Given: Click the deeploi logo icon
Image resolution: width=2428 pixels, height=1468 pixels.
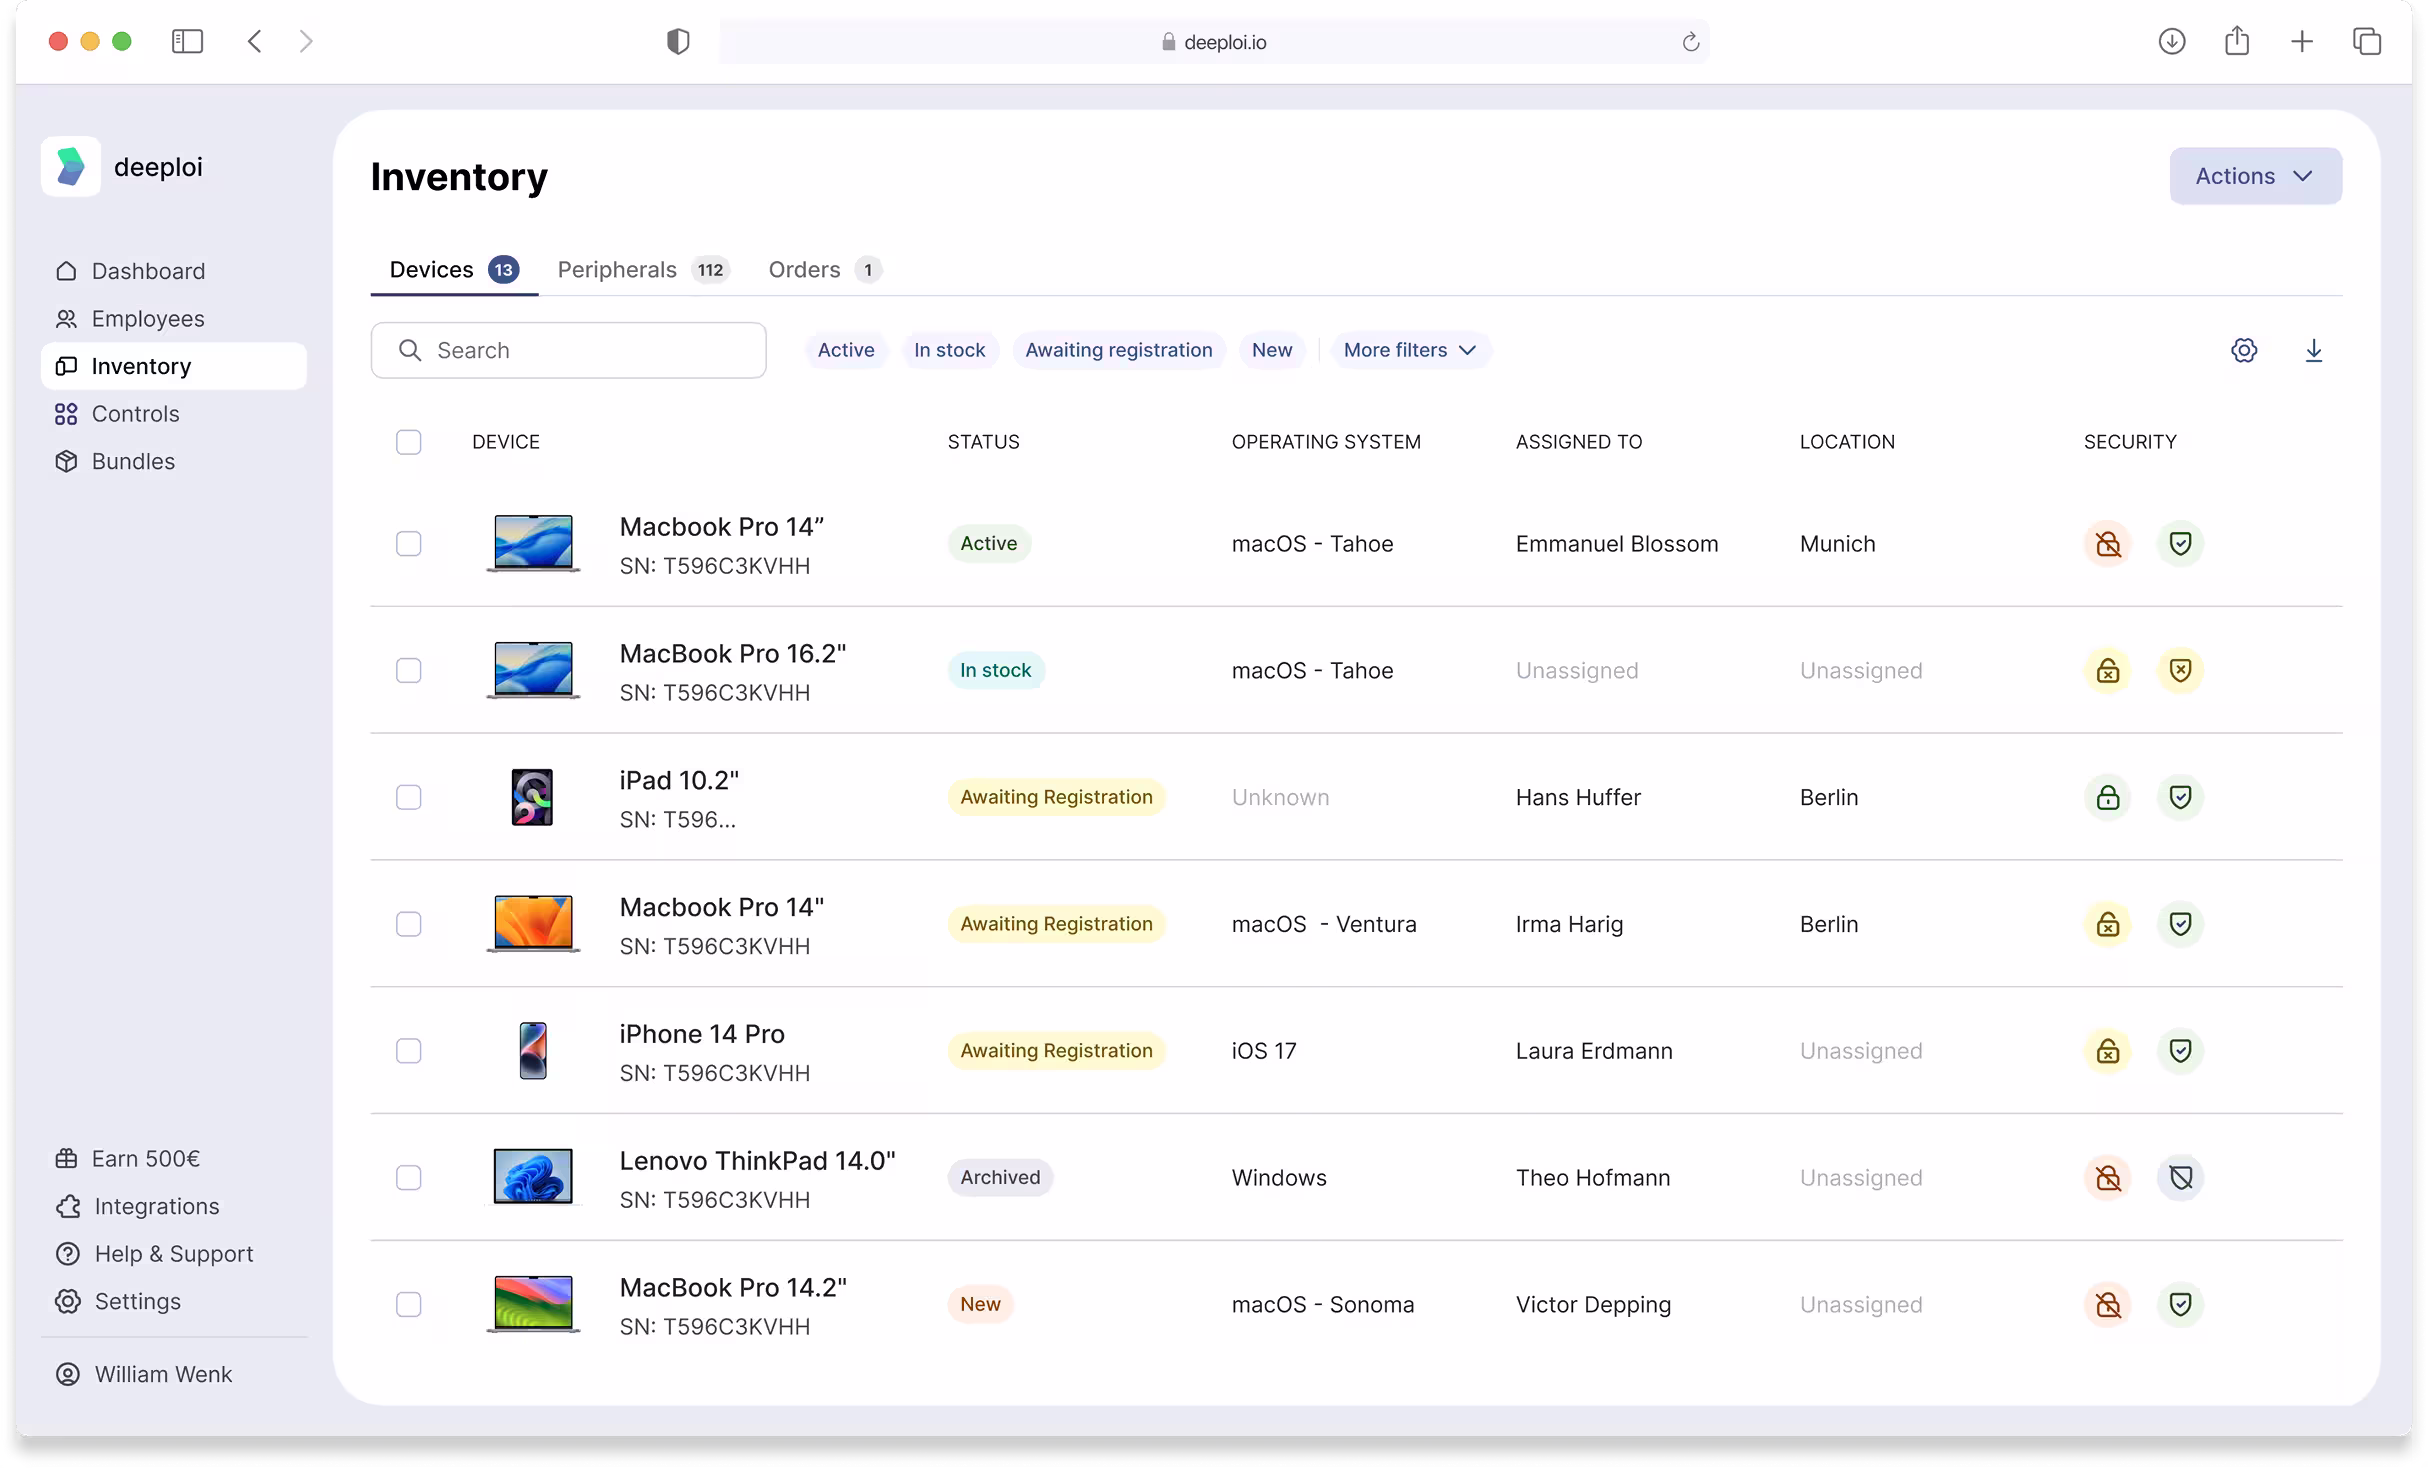Looking at the screenshot, I should (71, 166).
